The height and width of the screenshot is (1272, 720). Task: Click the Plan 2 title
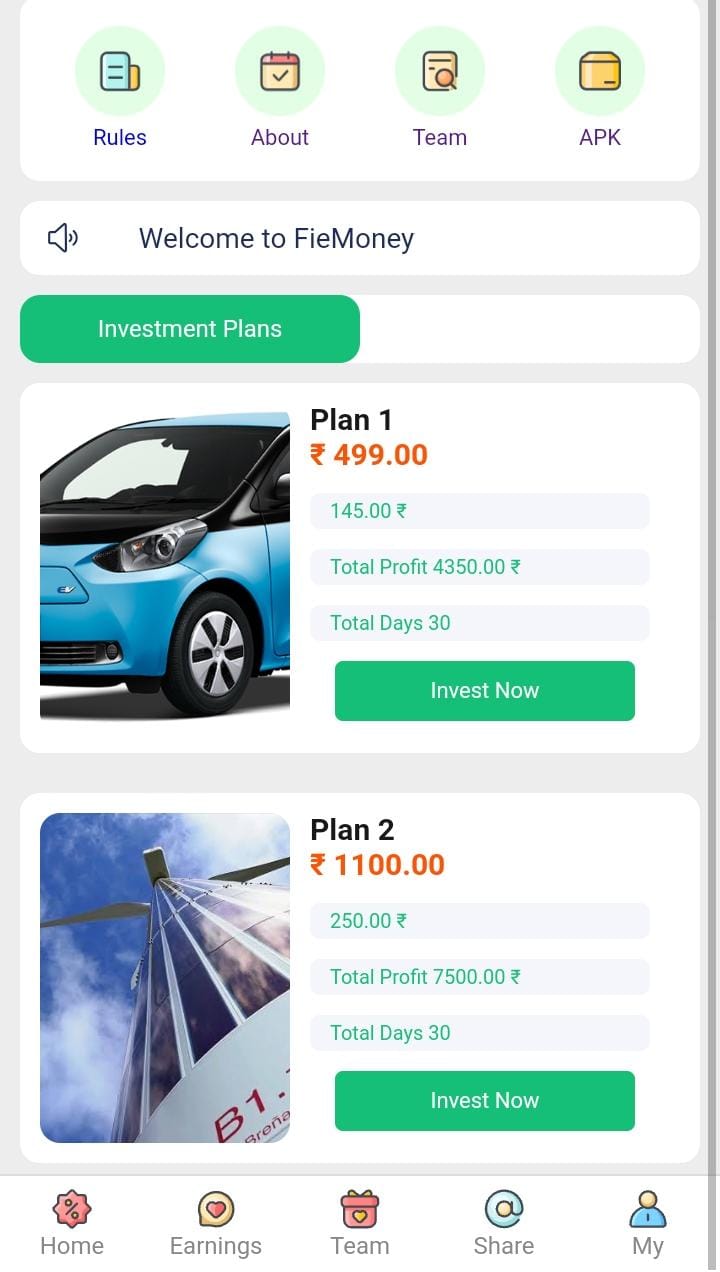coord(352,830)
